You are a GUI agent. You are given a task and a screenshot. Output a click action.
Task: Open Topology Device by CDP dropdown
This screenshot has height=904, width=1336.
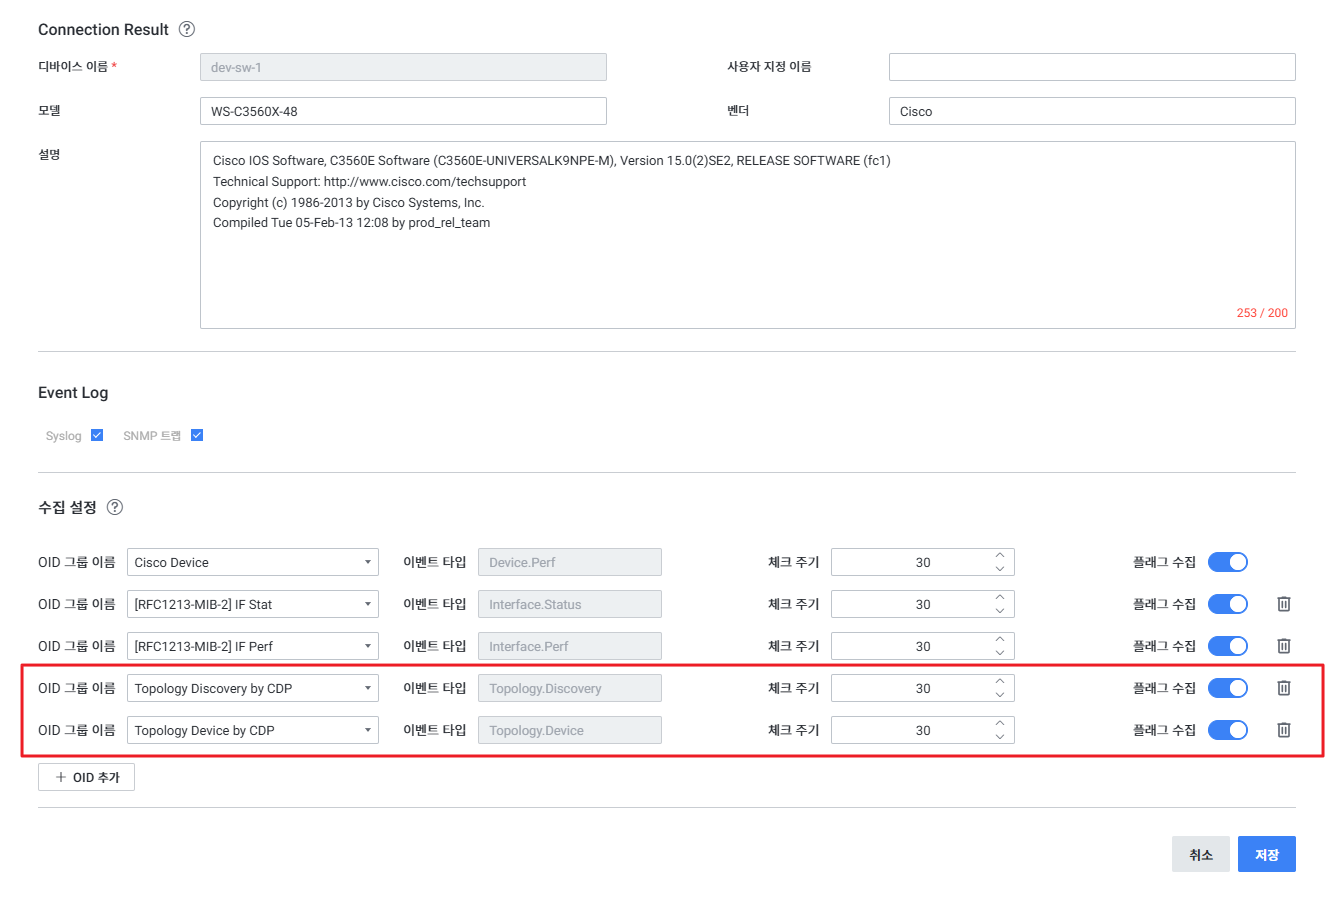[252, 730]
